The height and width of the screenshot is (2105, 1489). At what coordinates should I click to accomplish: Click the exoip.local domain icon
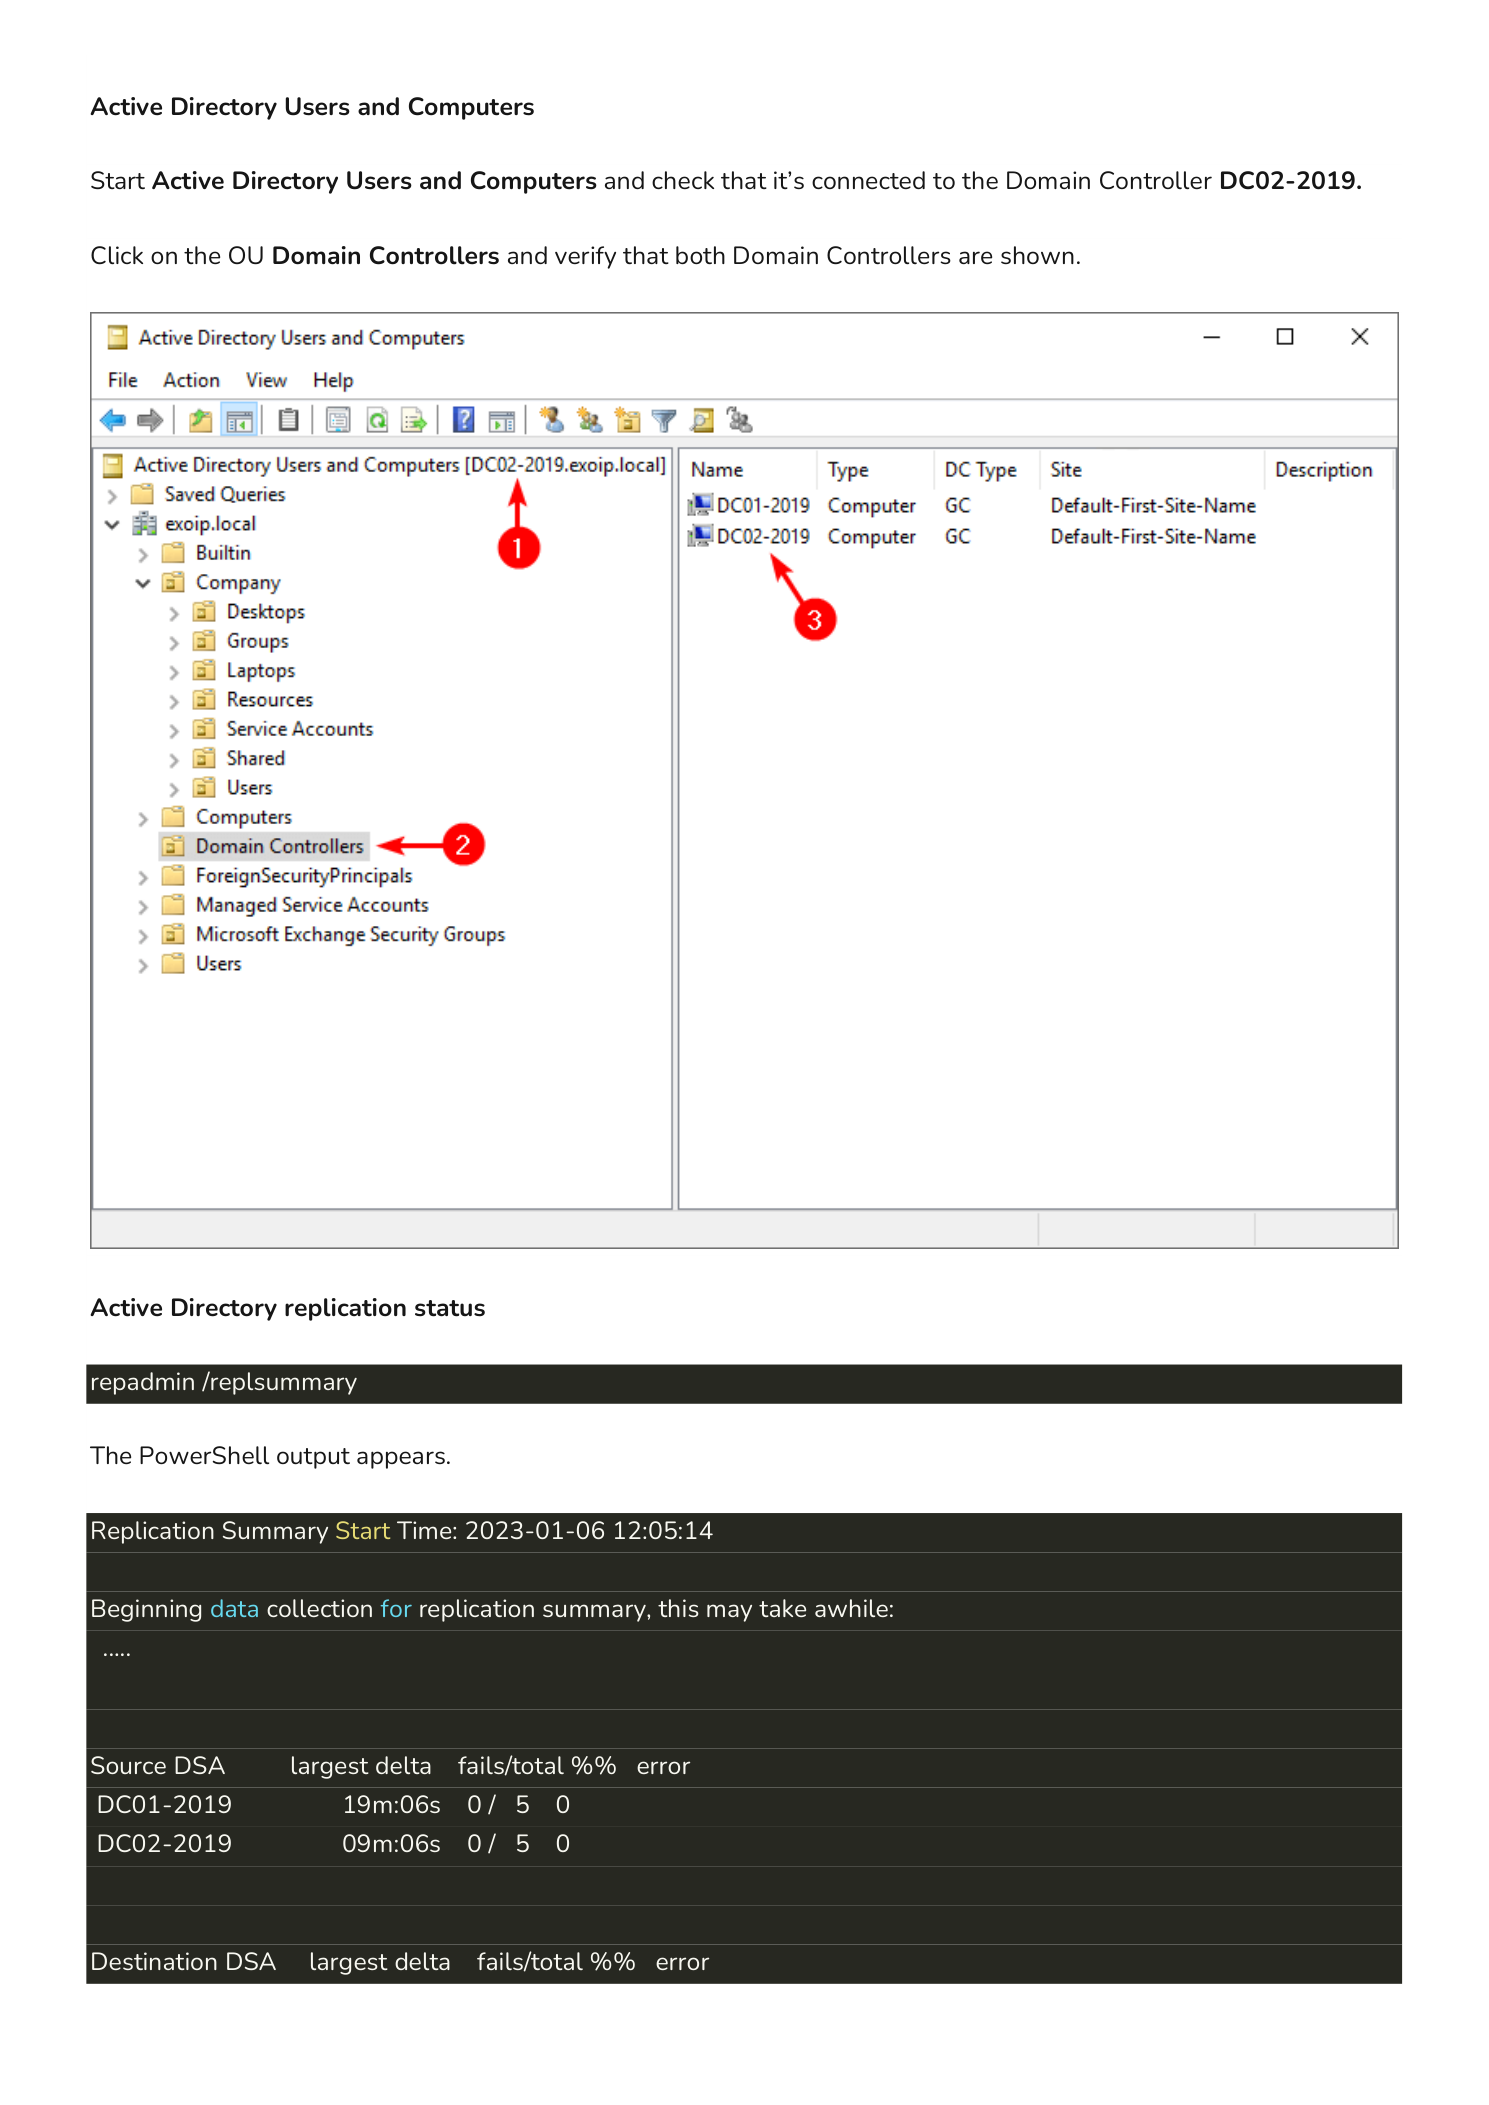(x=145, y=524)
